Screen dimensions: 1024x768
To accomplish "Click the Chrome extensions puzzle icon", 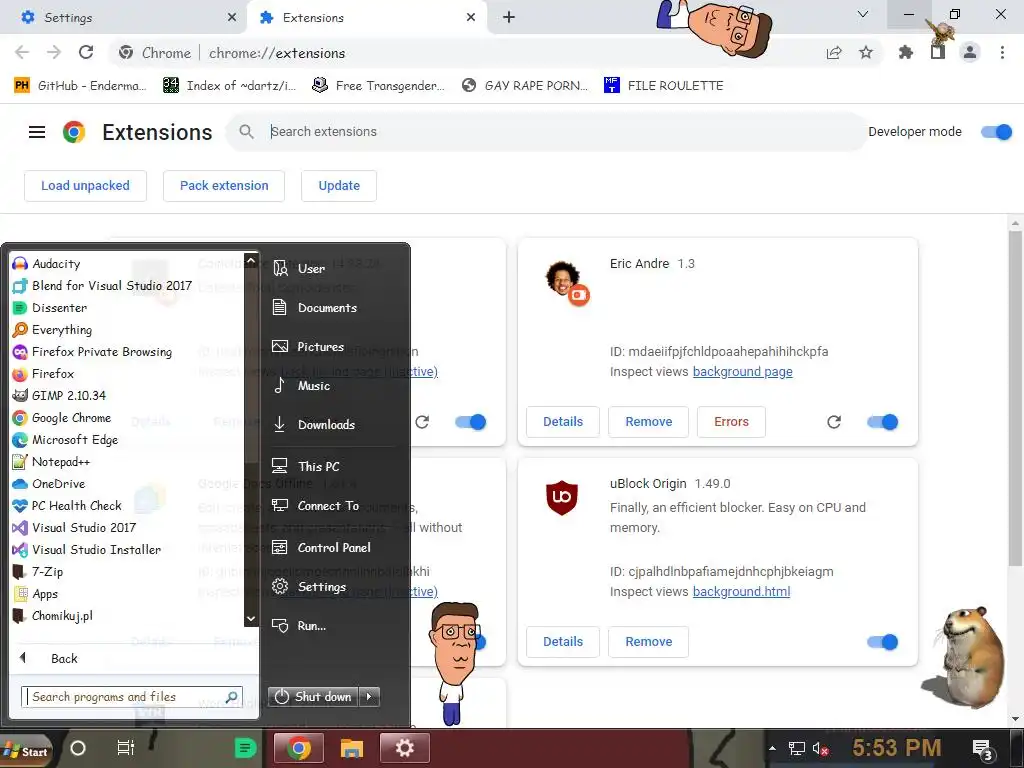I will tap(905, 52).
